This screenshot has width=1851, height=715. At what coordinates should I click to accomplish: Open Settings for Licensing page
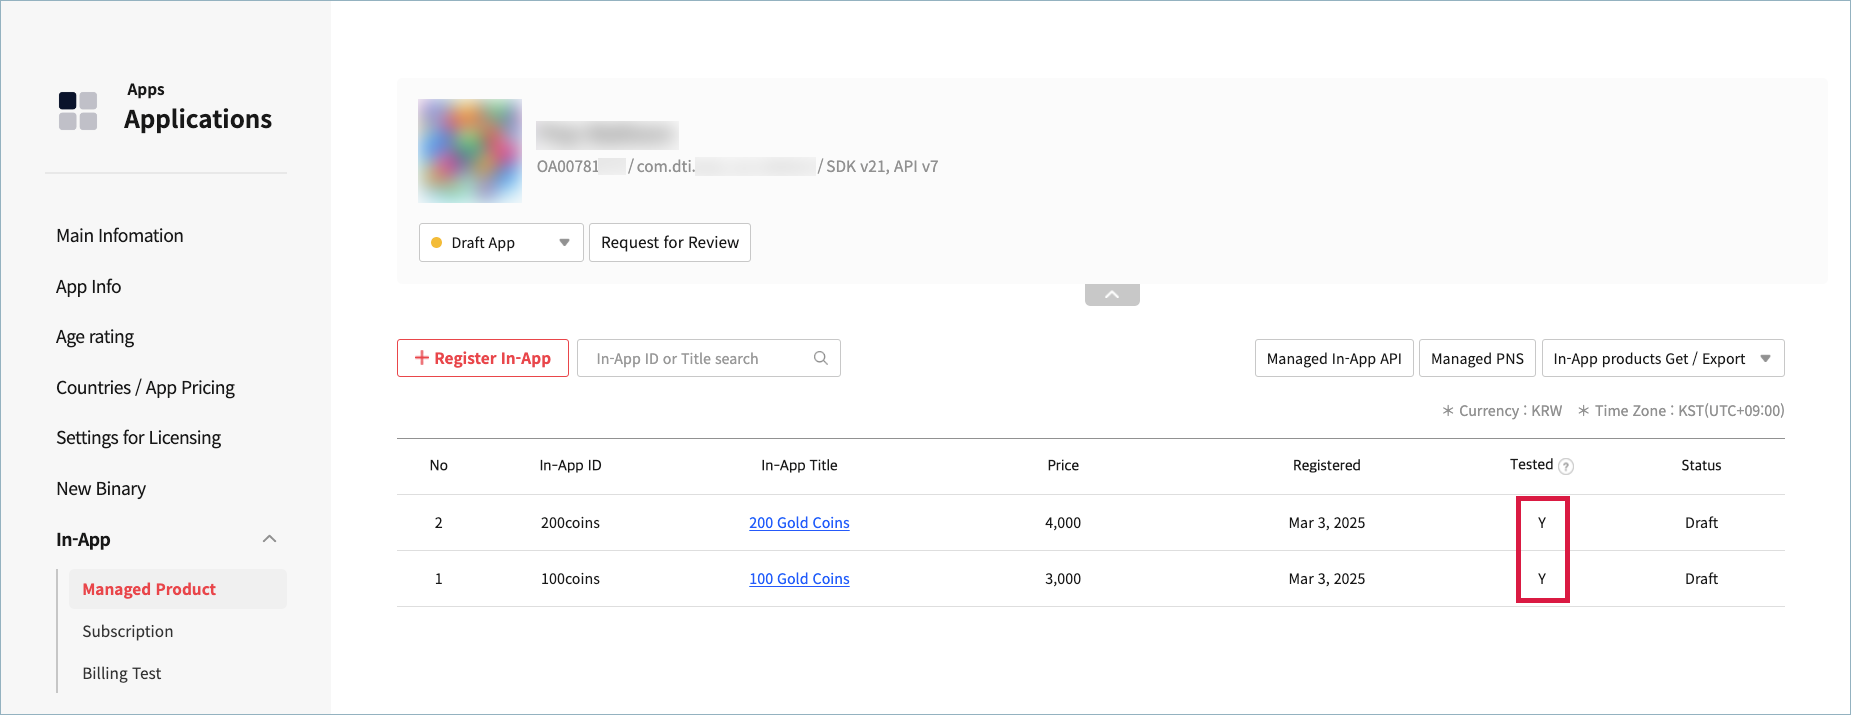pyautogui.click(x=138, y=438)
